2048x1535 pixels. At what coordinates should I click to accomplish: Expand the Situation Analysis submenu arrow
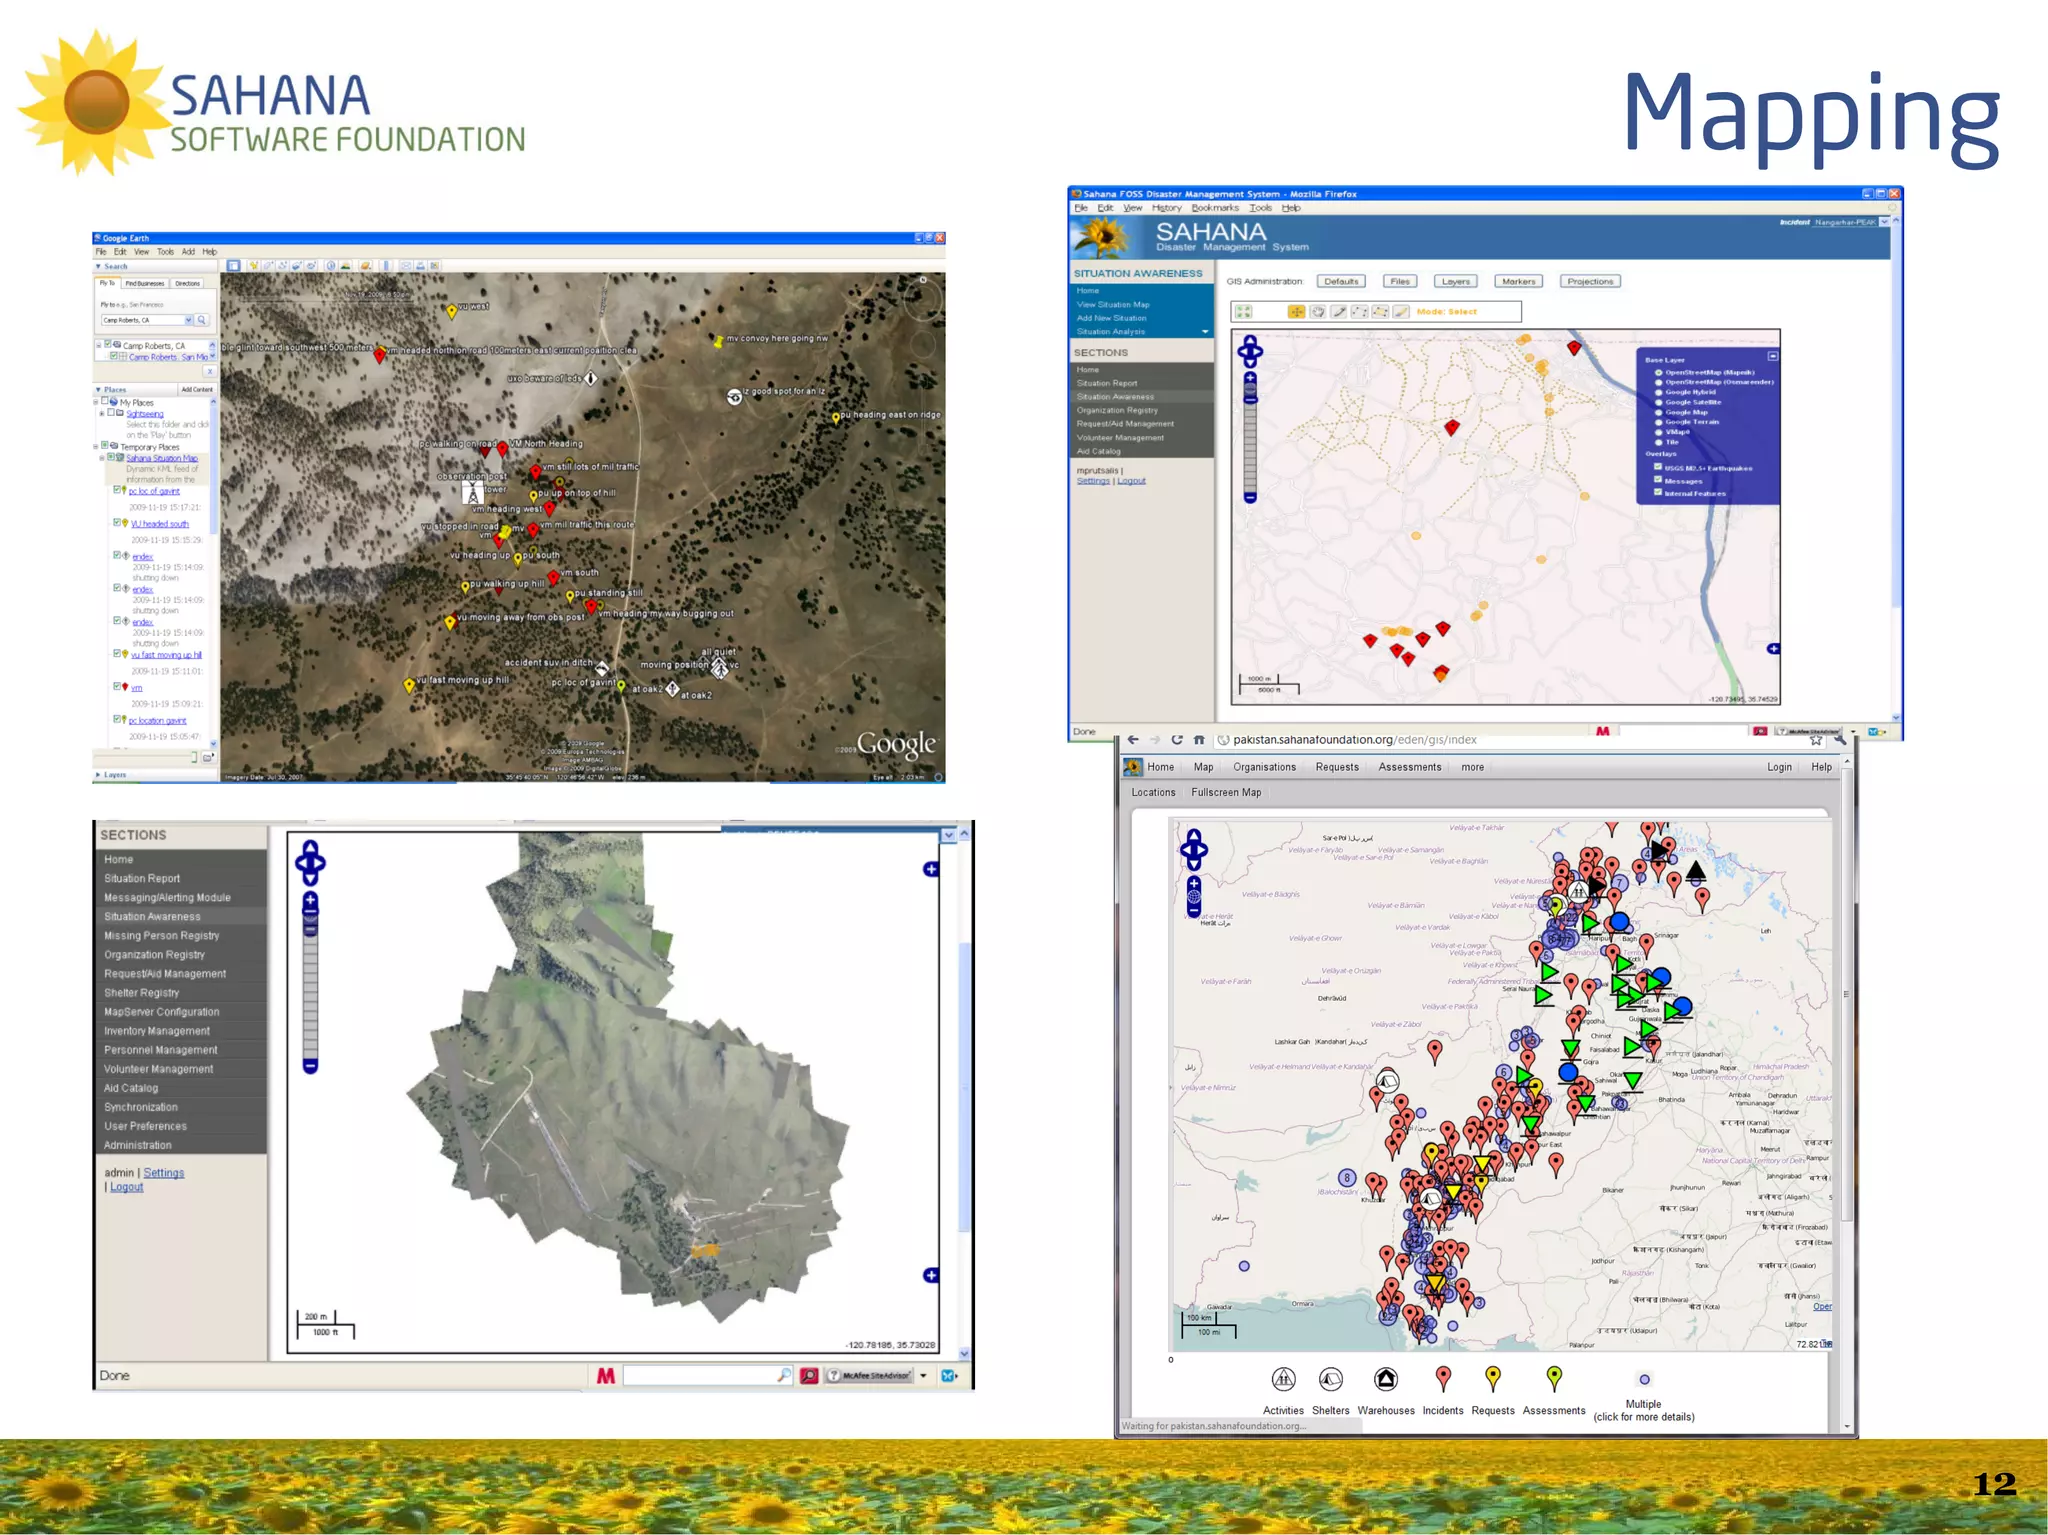(1205, 331)
